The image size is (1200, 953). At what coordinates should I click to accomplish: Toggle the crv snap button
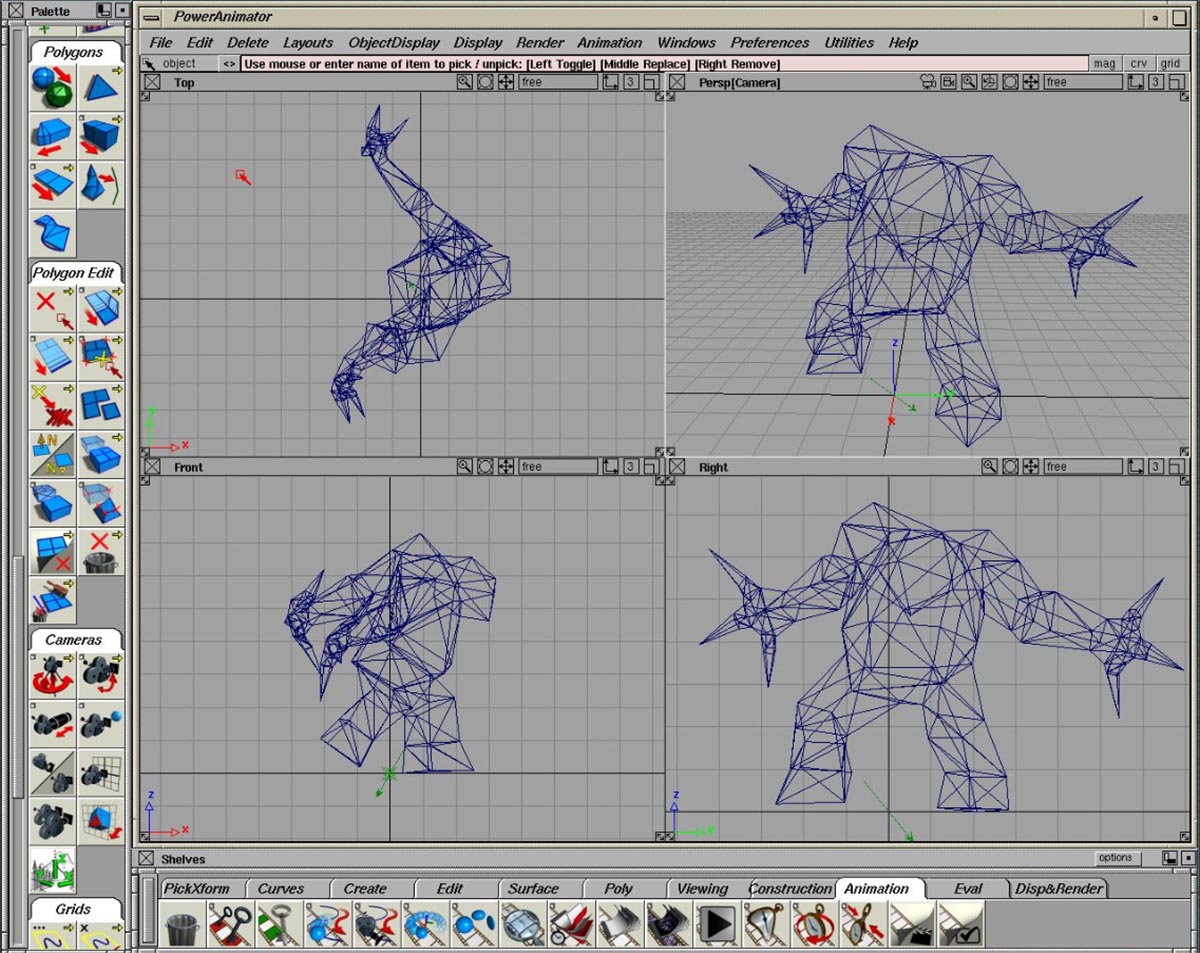coord(1138,63)
